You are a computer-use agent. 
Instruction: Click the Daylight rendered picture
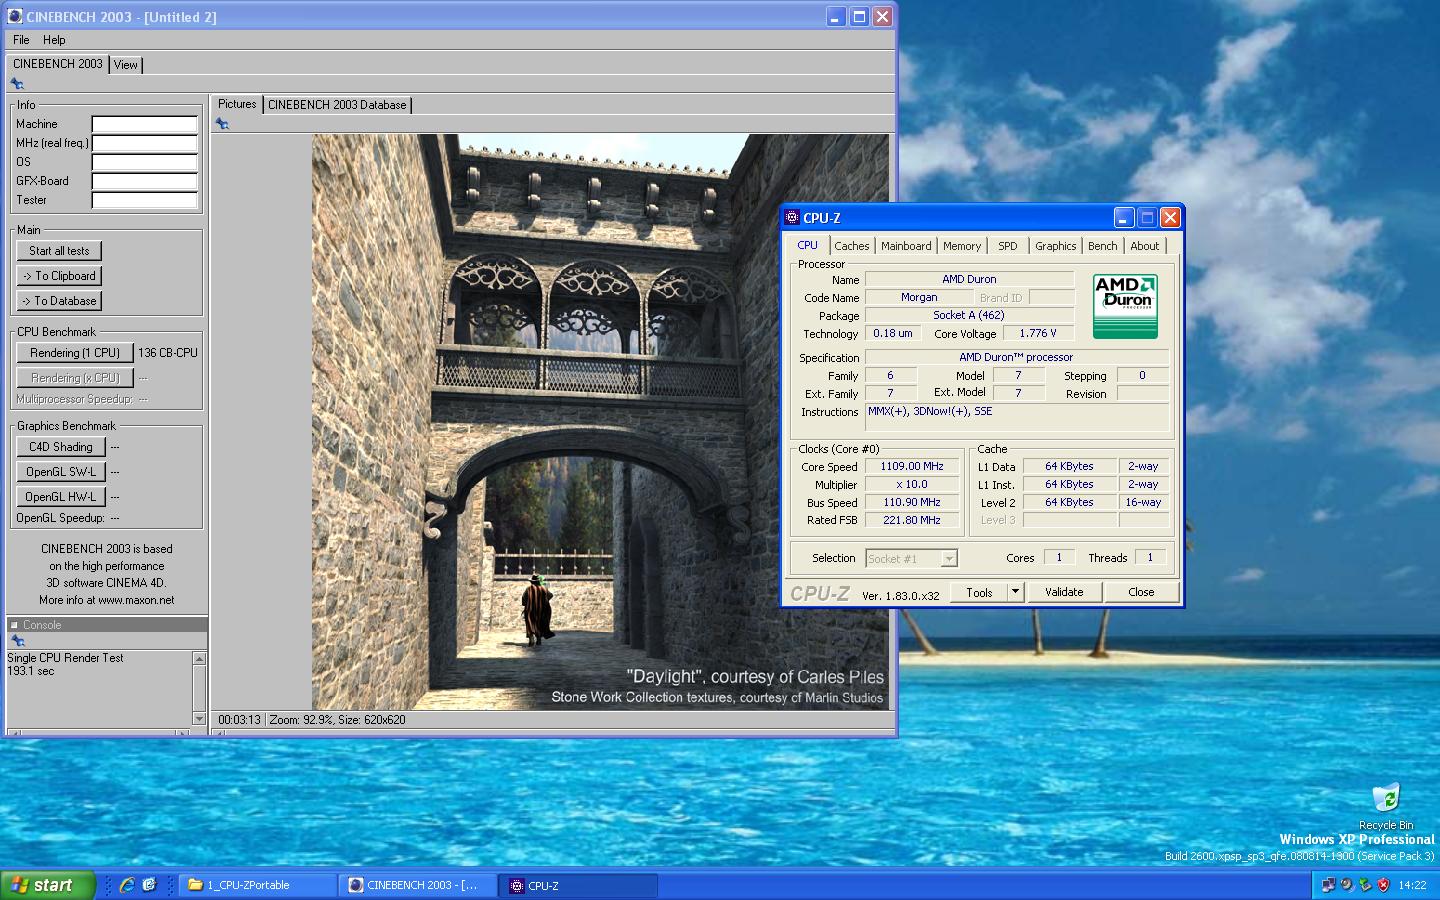pyautogui.click(x=600, y=422)
